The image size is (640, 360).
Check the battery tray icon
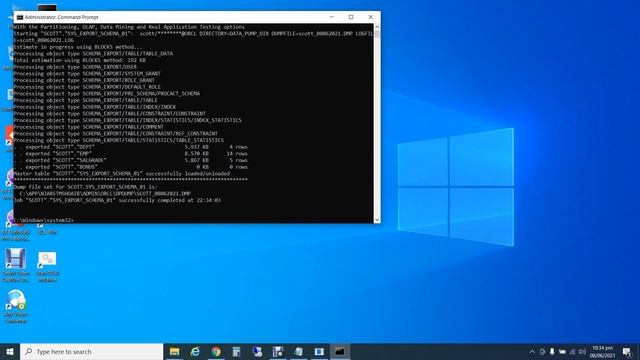pos(562,351)
